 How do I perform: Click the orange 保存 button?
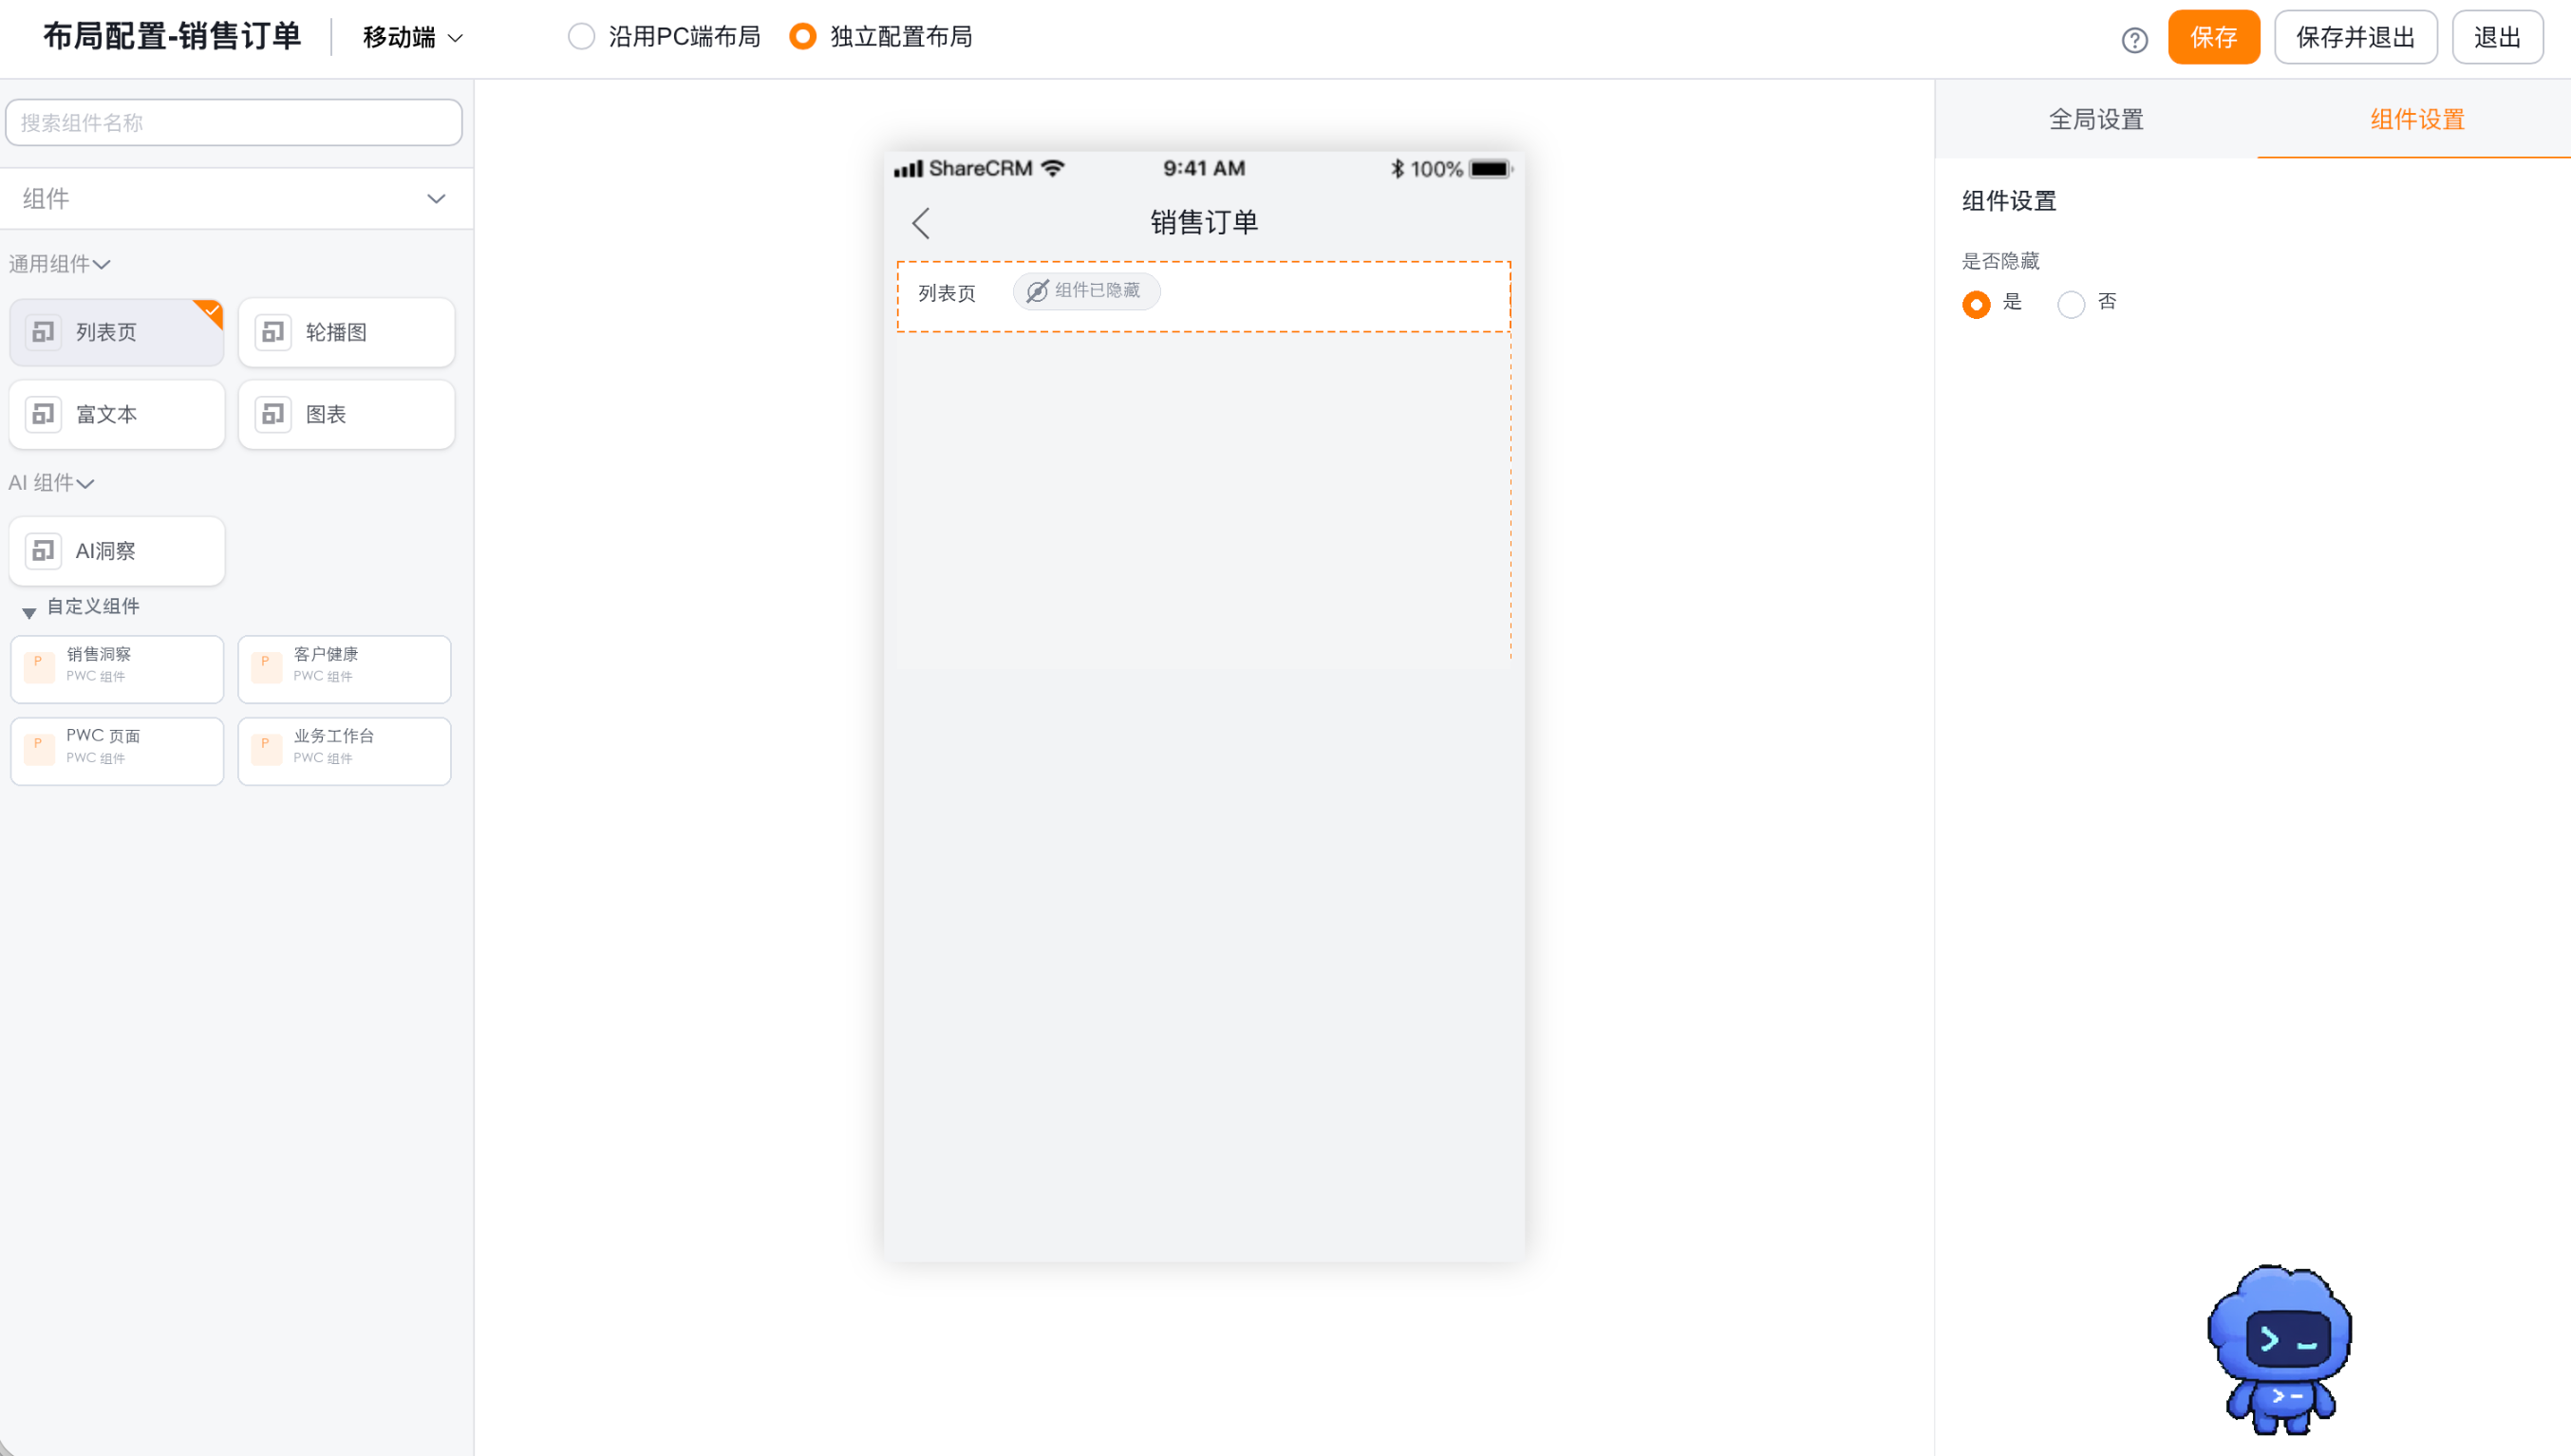(x=2213, y=38)
